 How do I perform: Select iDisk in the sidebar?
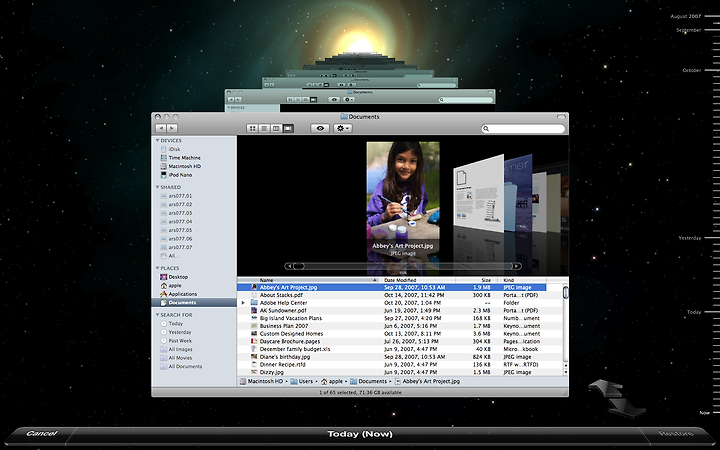174,149
